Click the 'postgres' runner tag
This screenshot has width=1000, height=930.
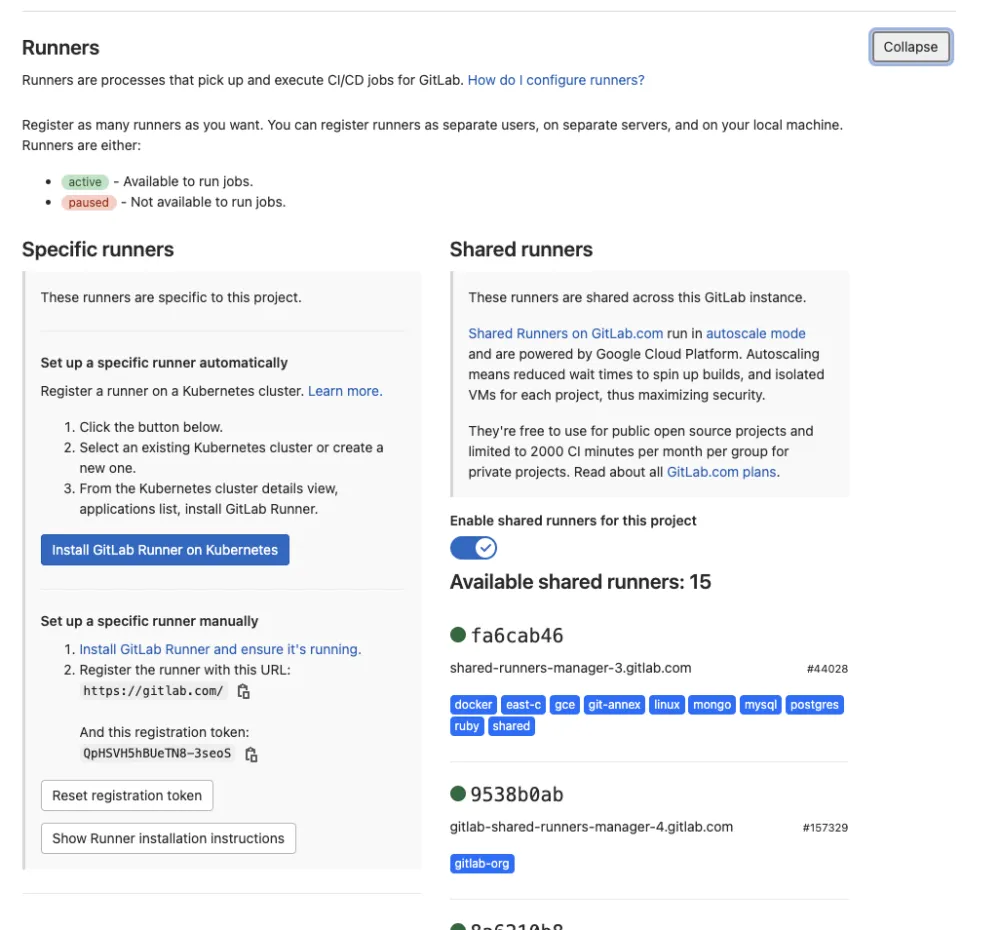[x=814, y=705]
